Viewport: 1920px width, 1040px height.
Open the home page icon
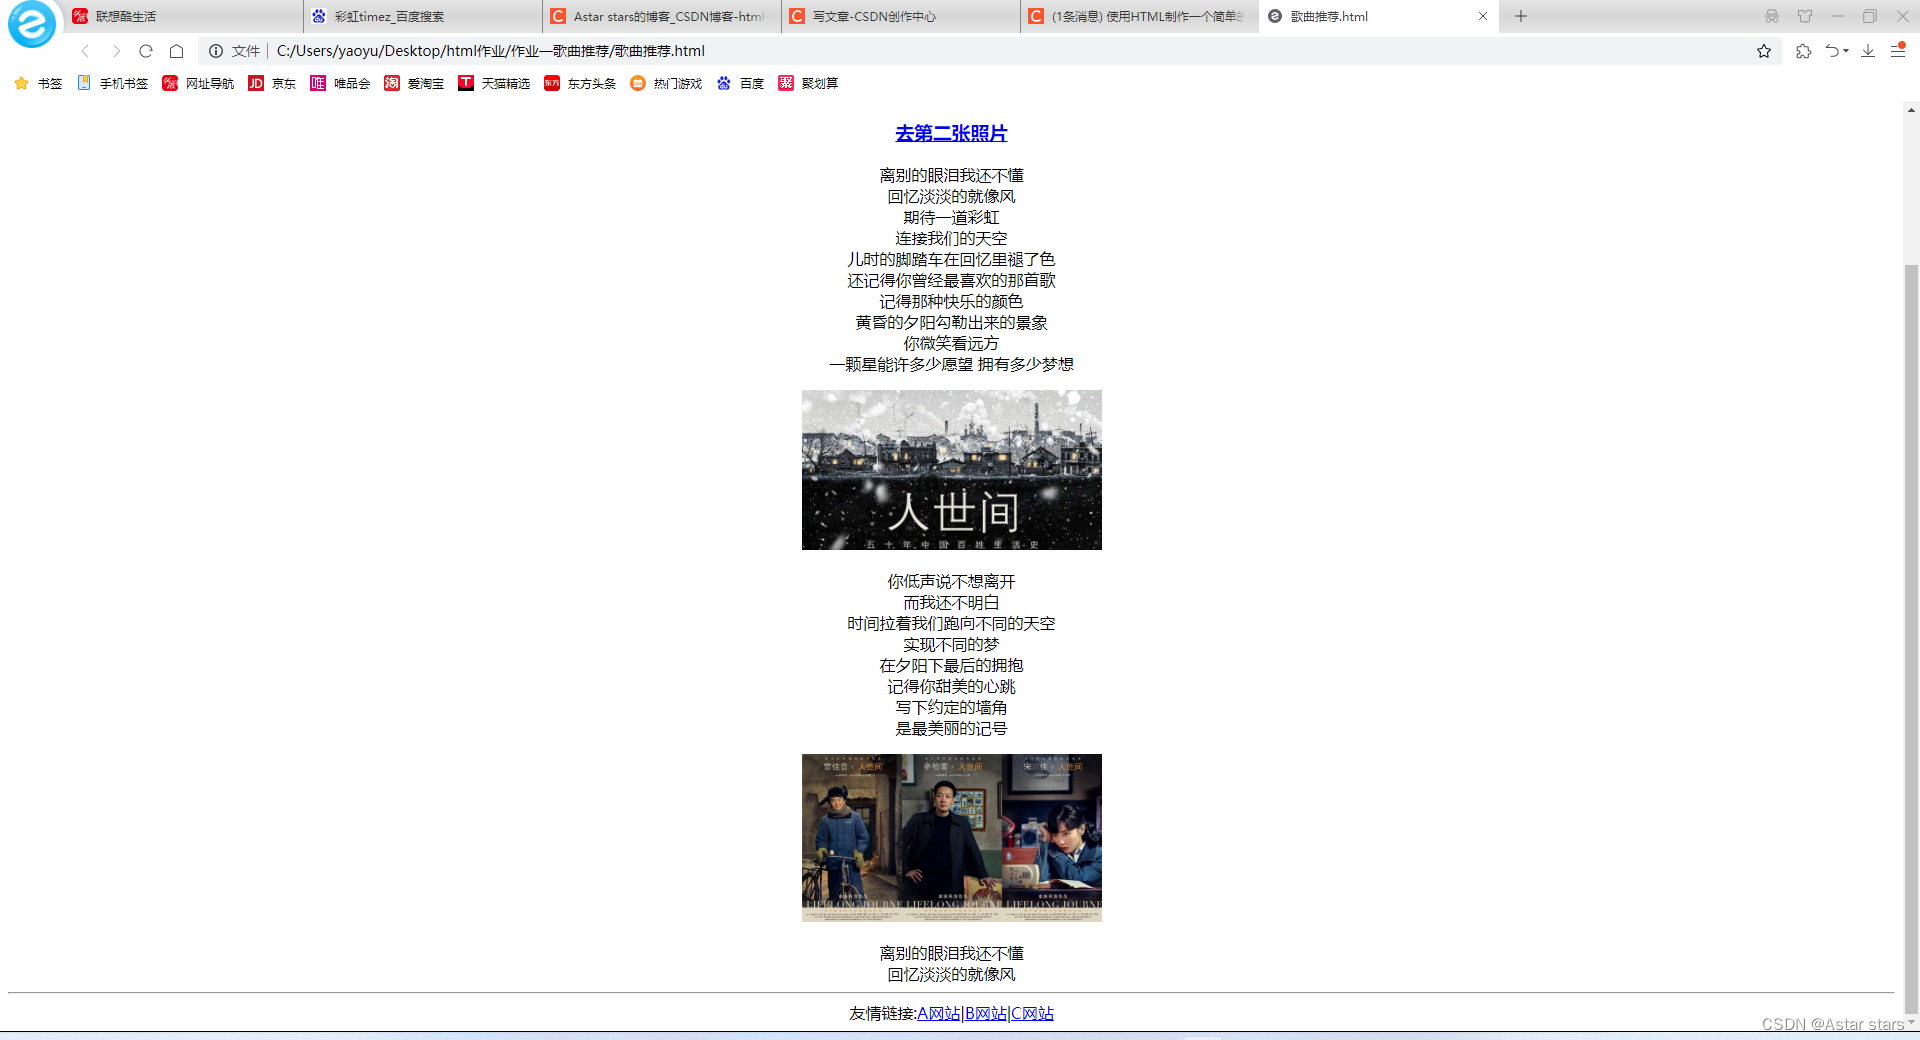pos(176,51)
